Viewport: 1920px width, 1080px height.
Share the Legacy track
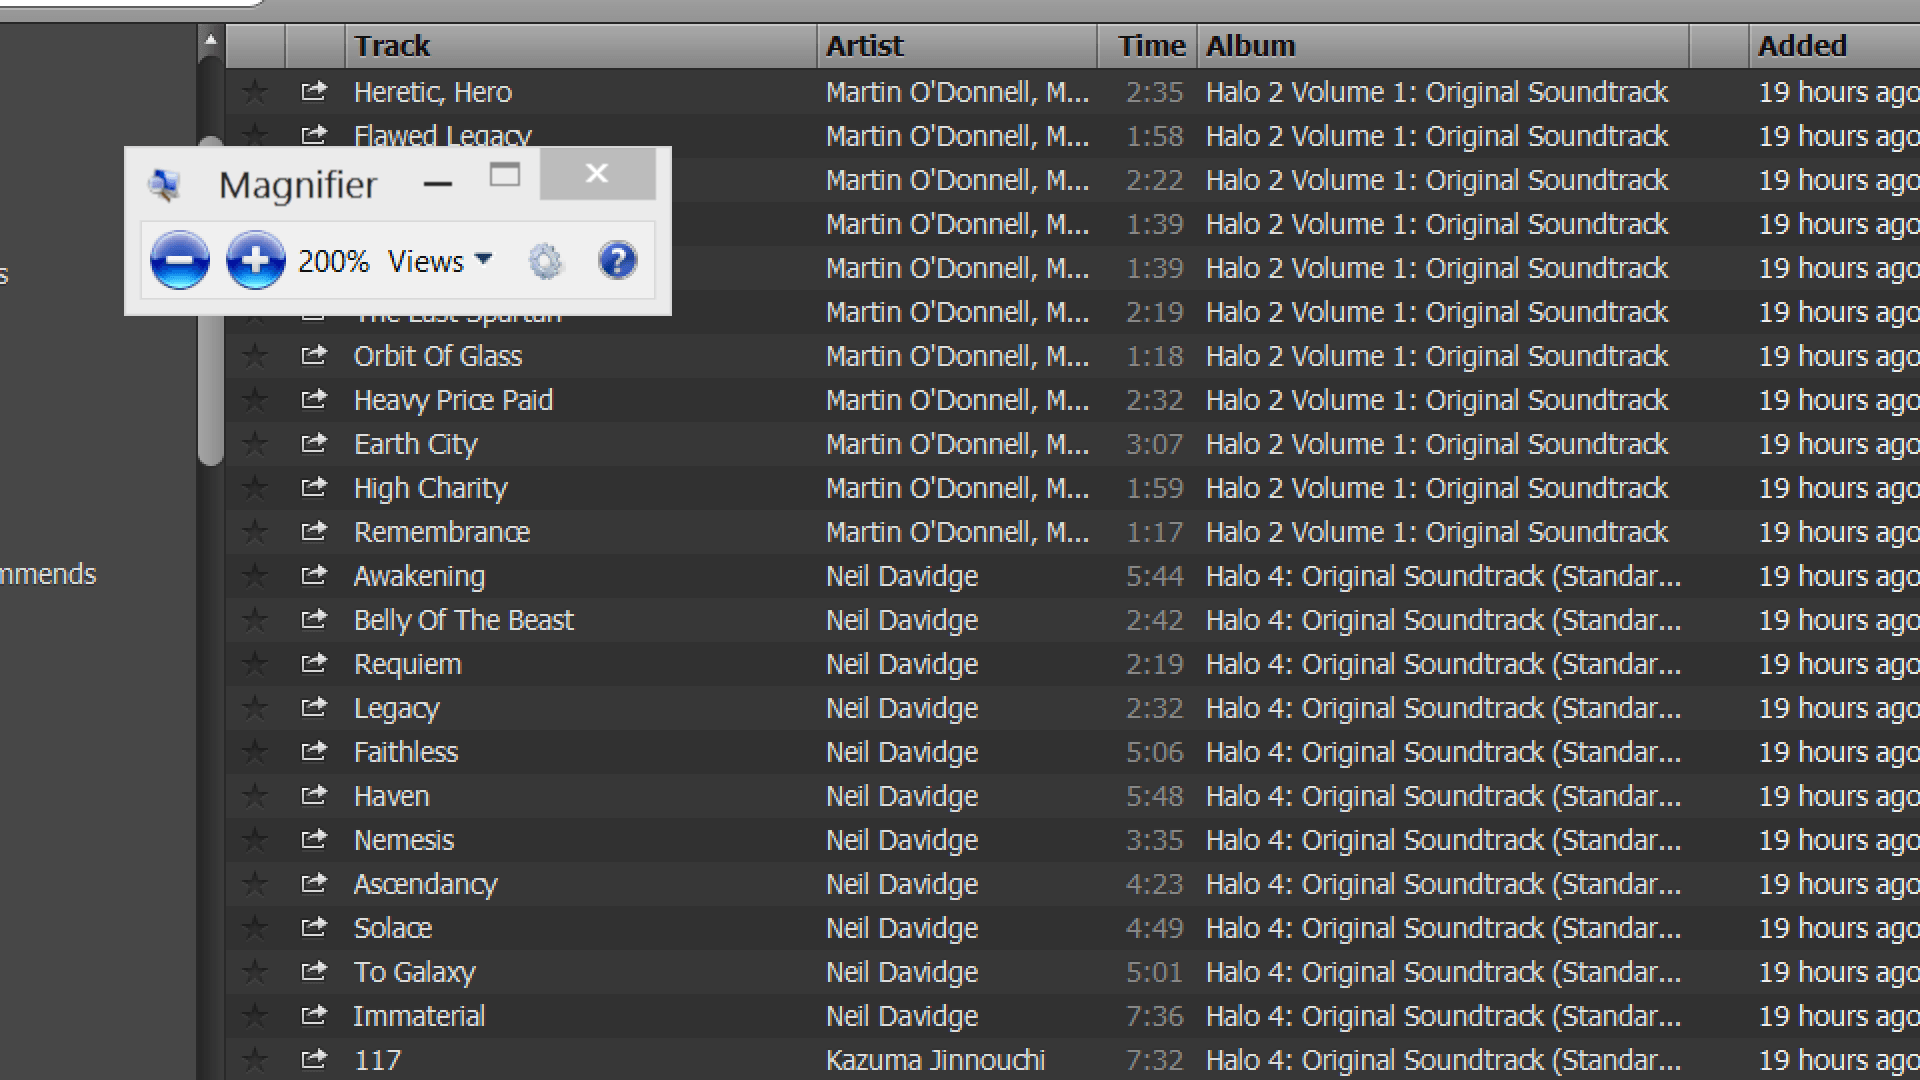314,707
